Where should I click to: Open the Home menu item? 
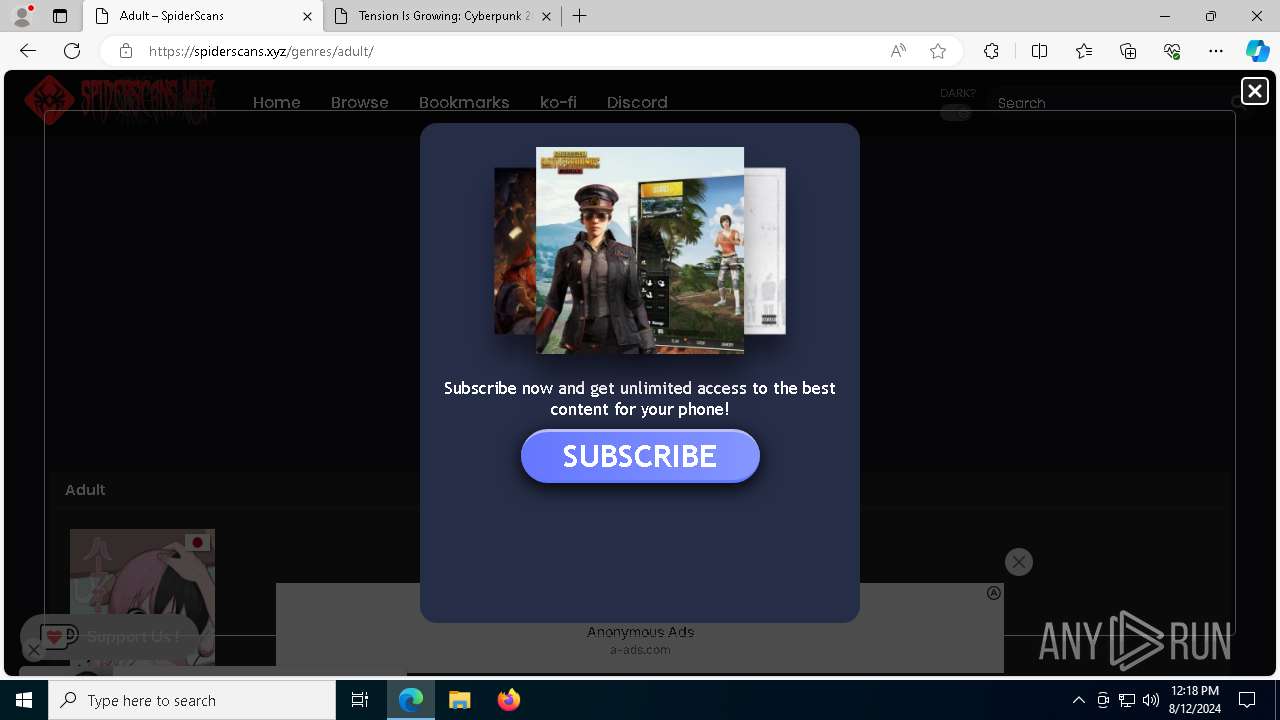point(277,102)
